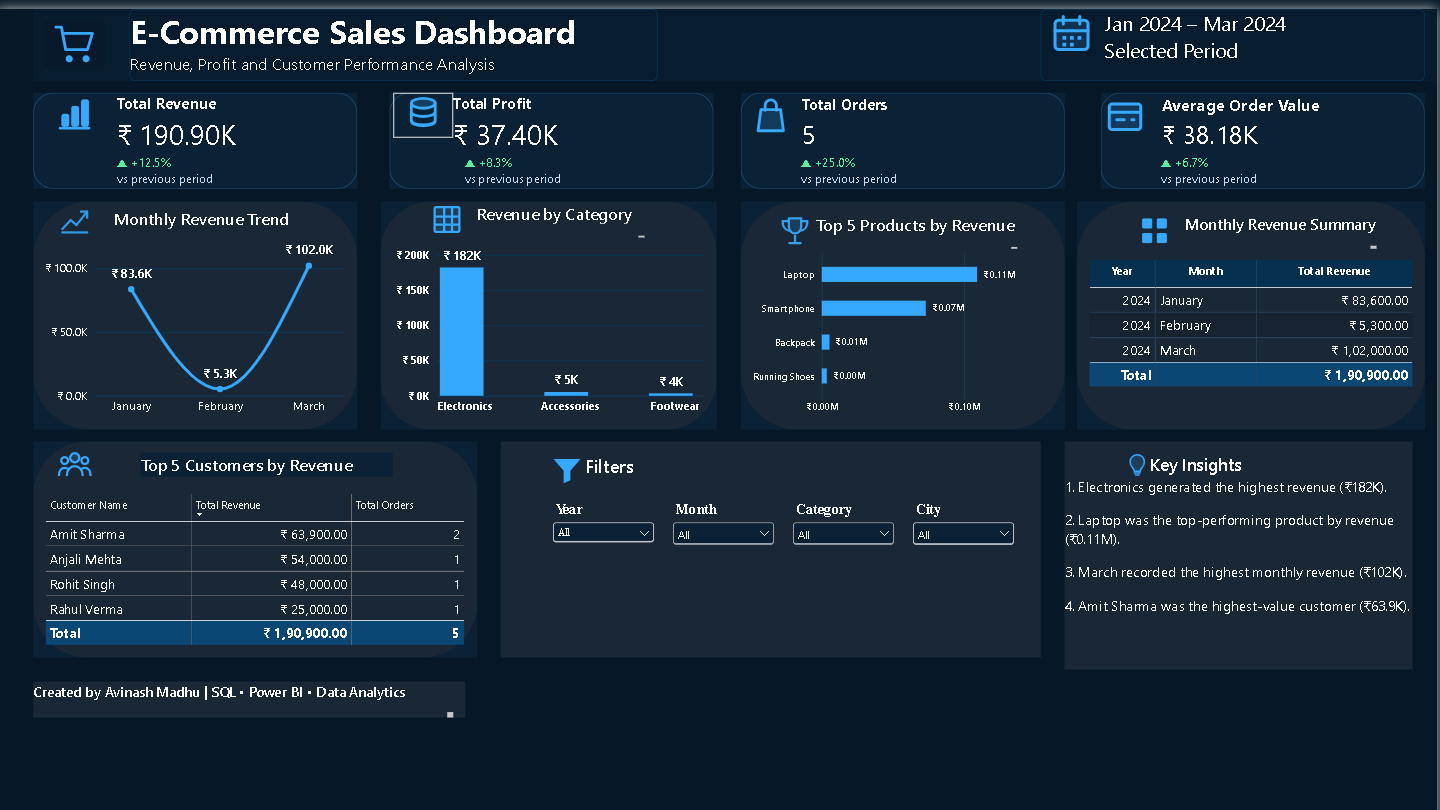The width and height of the screenshot is (1440, 810).
Task: Click the credit card icon in Average Order Value card
Action: click(x=1125, y=117)
